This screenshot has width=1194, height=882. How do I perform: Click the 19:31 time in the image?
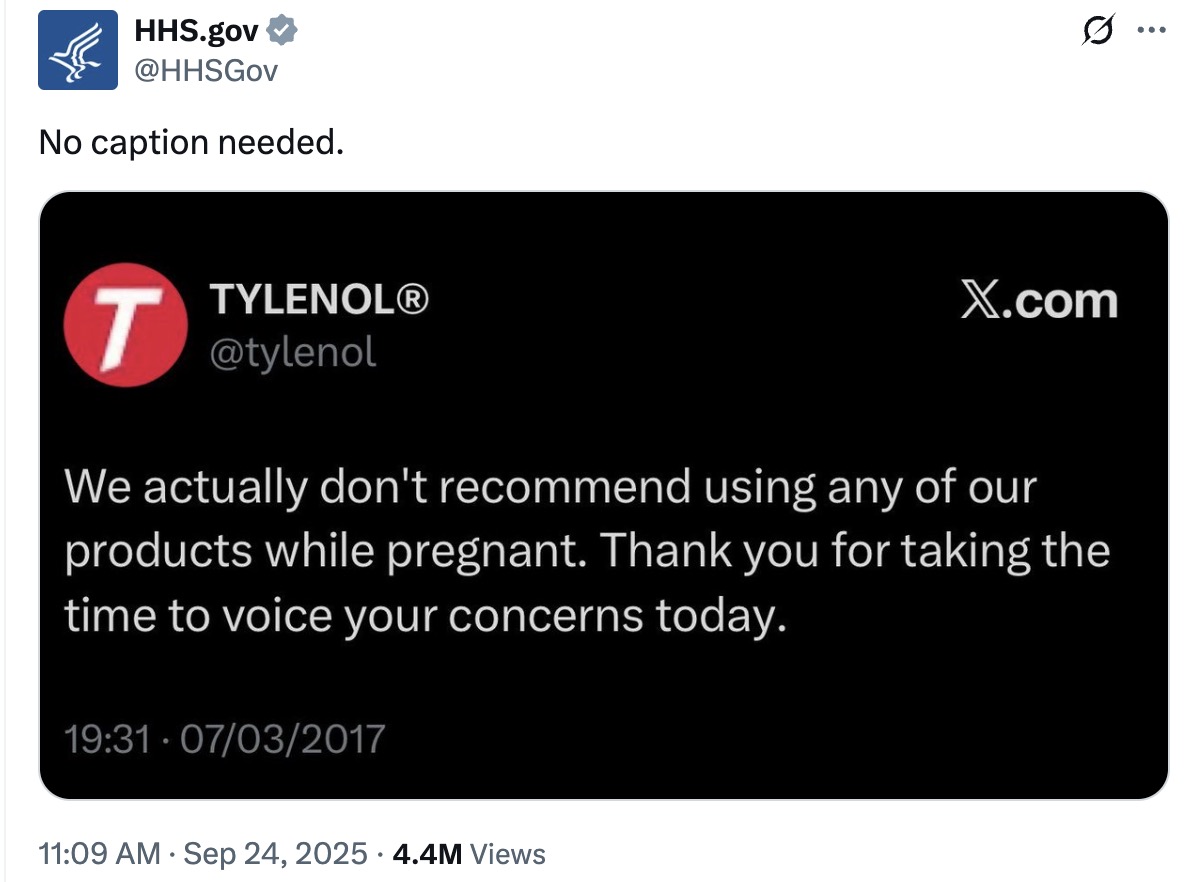[108, 739]
